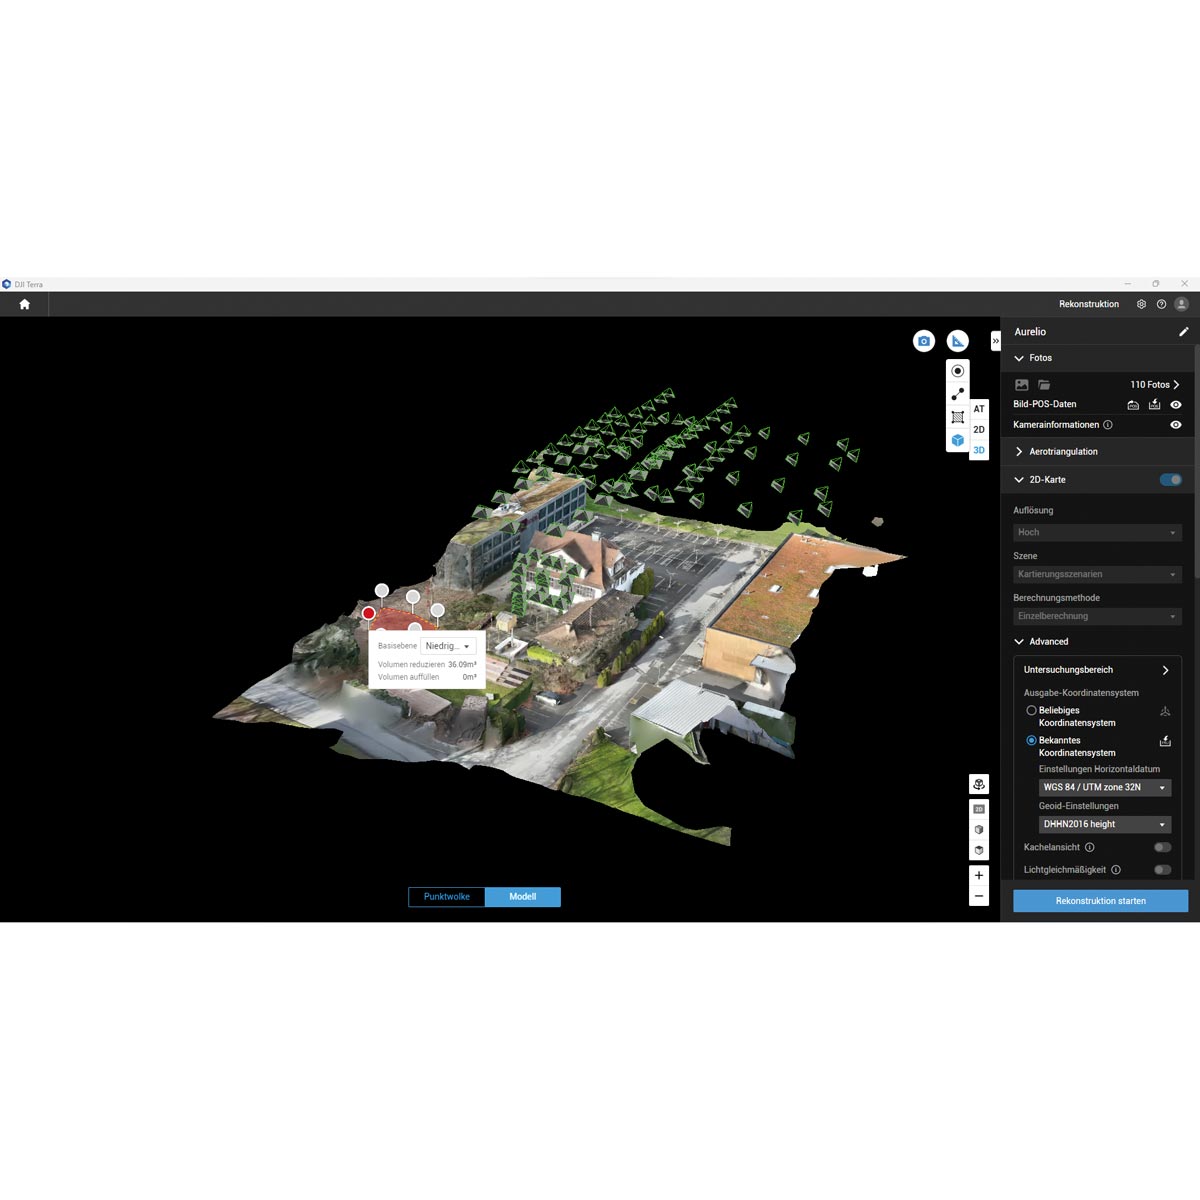
Task: Toggle the 2D-Karte switch off
Action: tap(1170, 480)
